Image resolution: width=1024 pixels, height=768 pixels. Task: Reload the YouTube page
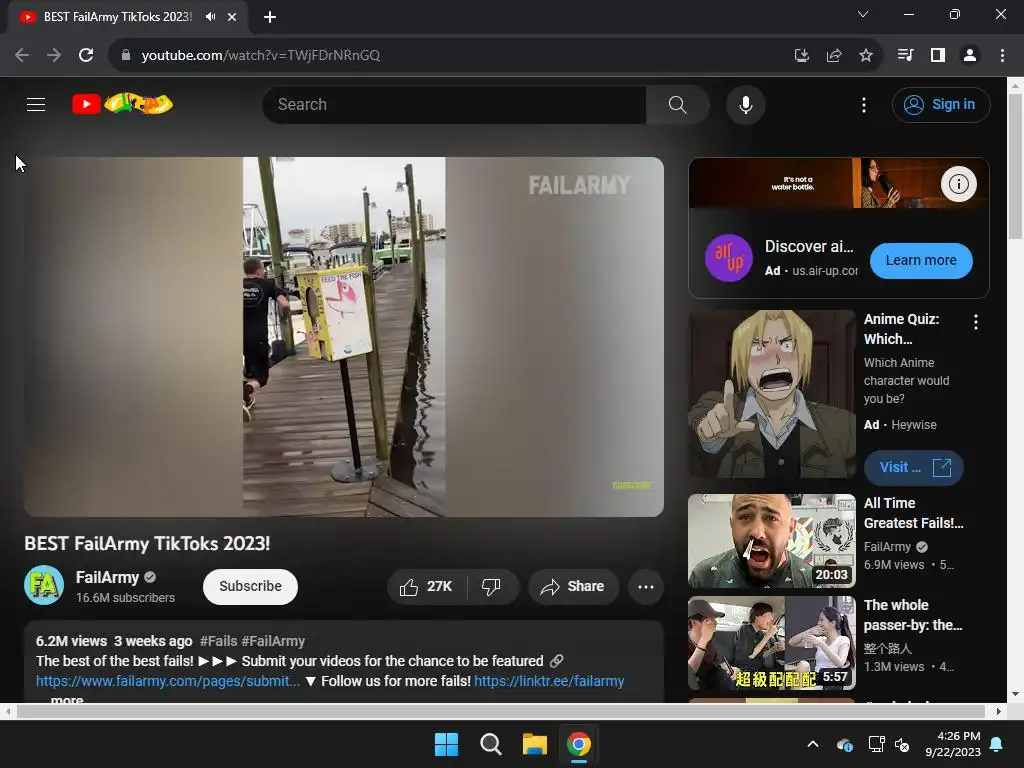click(x=86, y=56)
